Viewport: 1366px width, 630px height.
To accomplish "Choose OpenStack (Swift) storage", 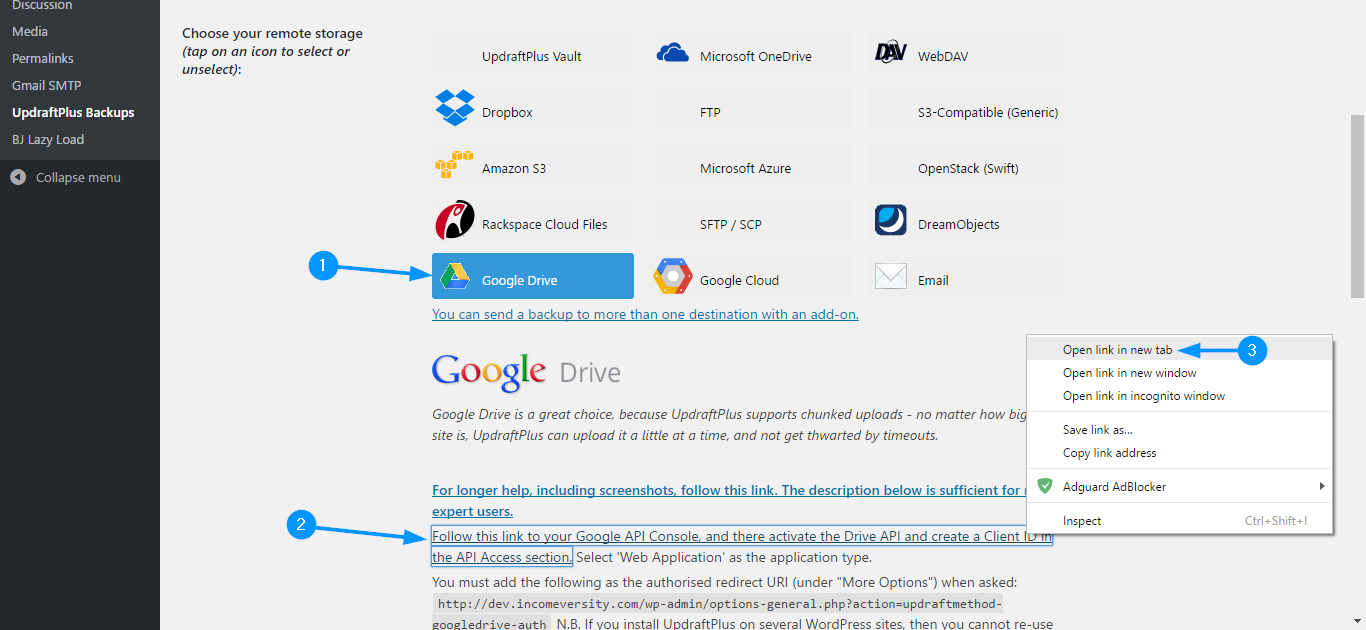I will point(969,164).
